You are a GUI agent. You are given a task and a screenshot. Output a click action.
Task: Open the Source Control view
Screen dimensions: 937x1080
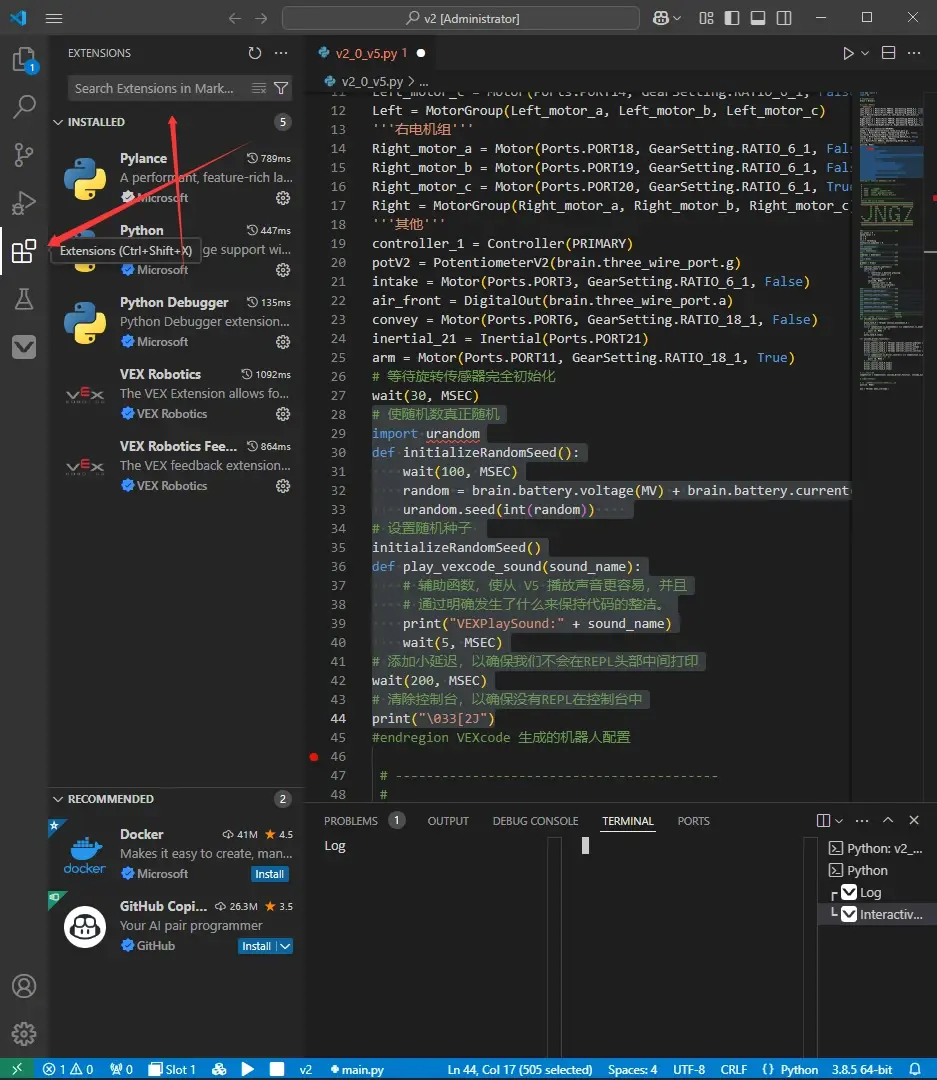(x=24, y=155)
